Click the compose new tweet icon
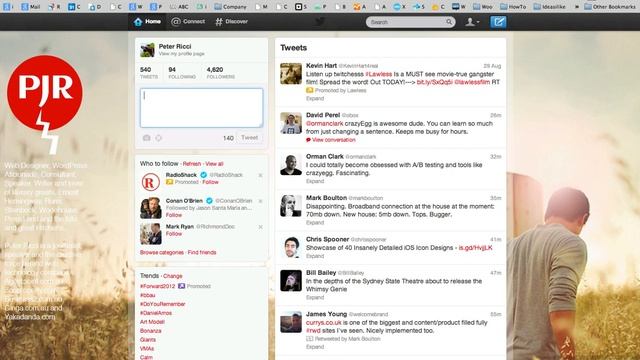640x360 pixels. point(498,22)
